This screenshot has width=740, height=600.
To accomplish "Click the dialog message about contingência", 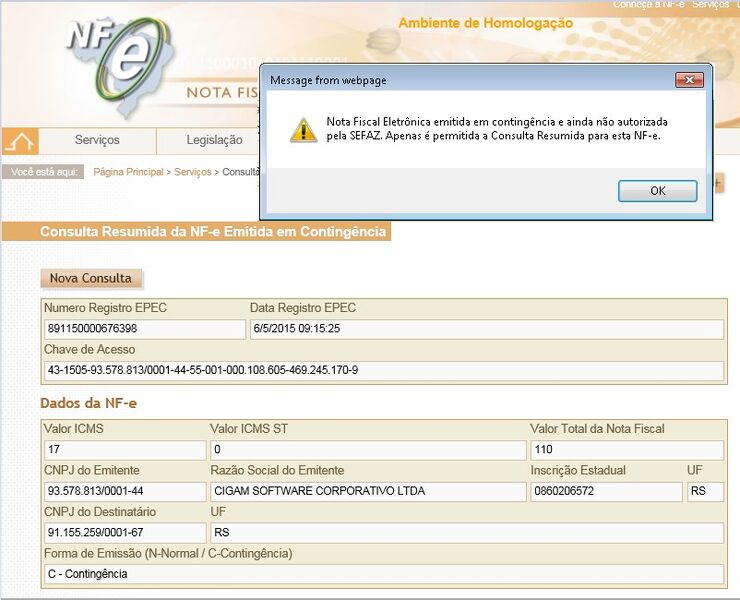I will [x=497, y=129].
